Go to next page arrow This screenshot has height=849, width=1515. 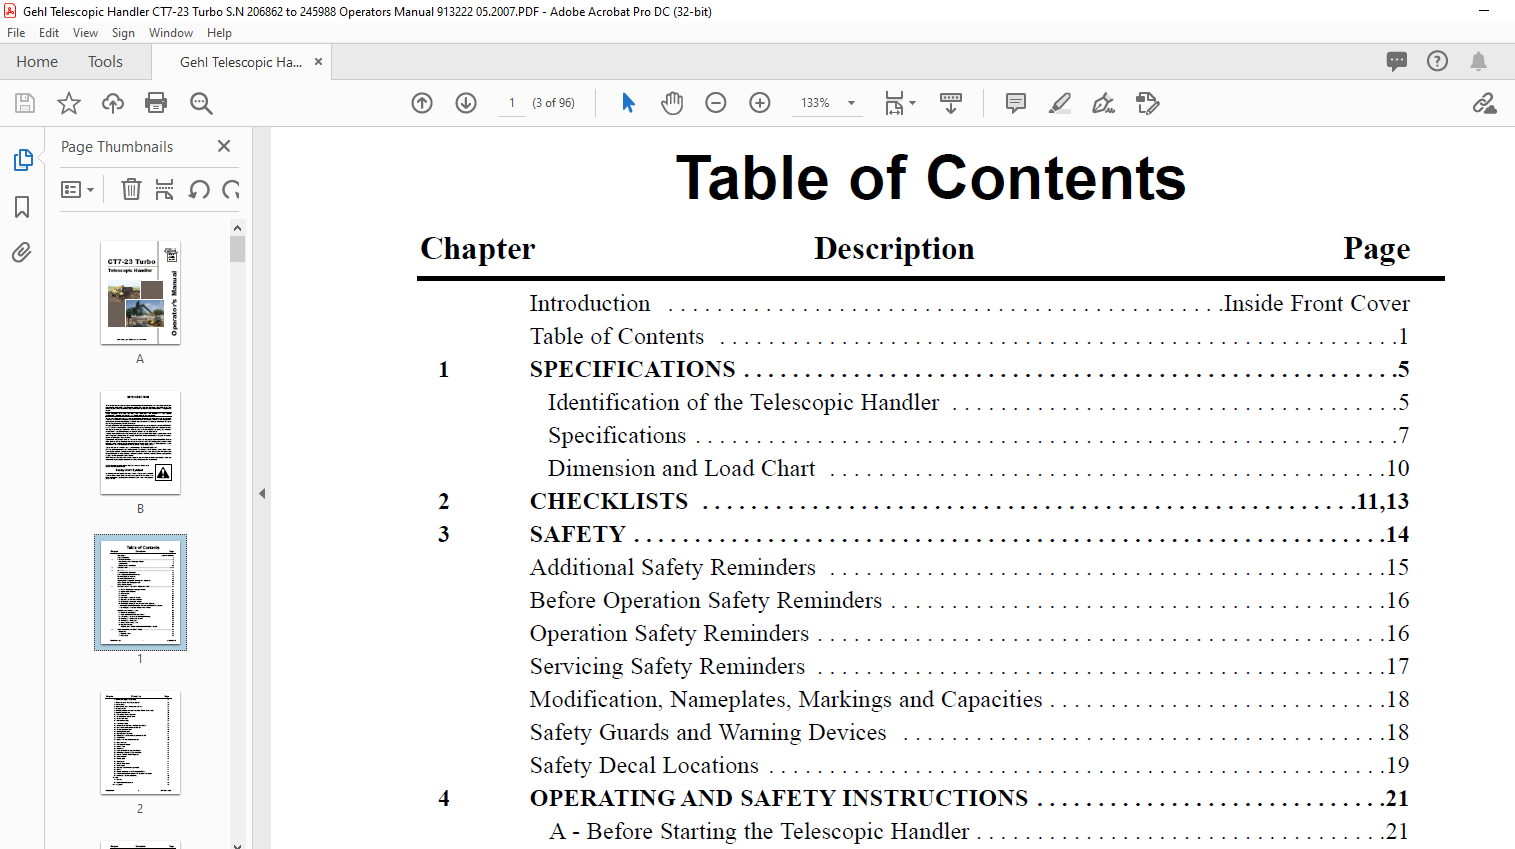466,103
